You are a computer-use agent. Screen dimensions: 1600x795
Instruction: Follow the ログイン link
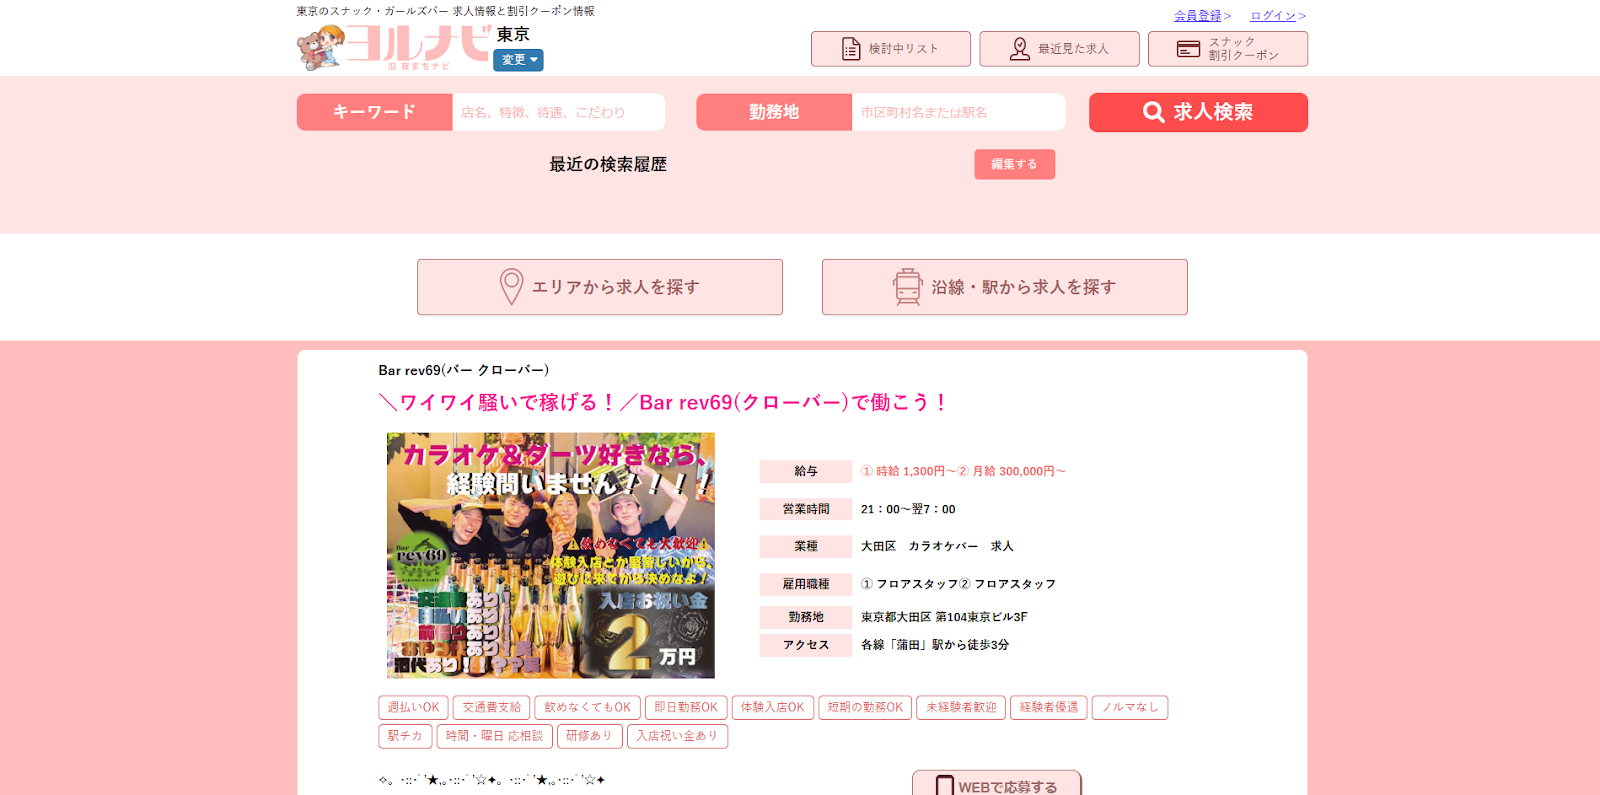click(1273, 16)
